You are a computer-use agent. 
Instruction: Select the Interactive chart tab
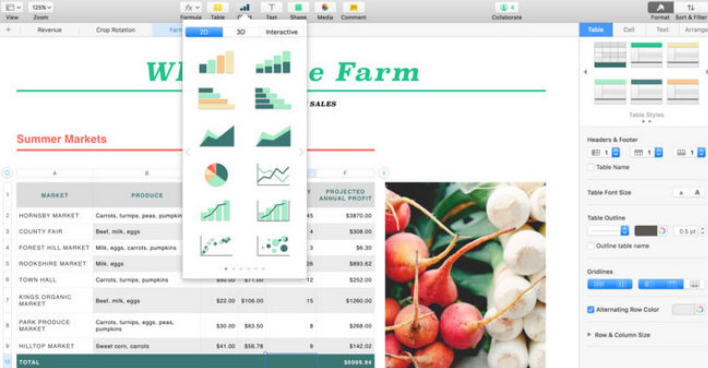pos(281,32)
